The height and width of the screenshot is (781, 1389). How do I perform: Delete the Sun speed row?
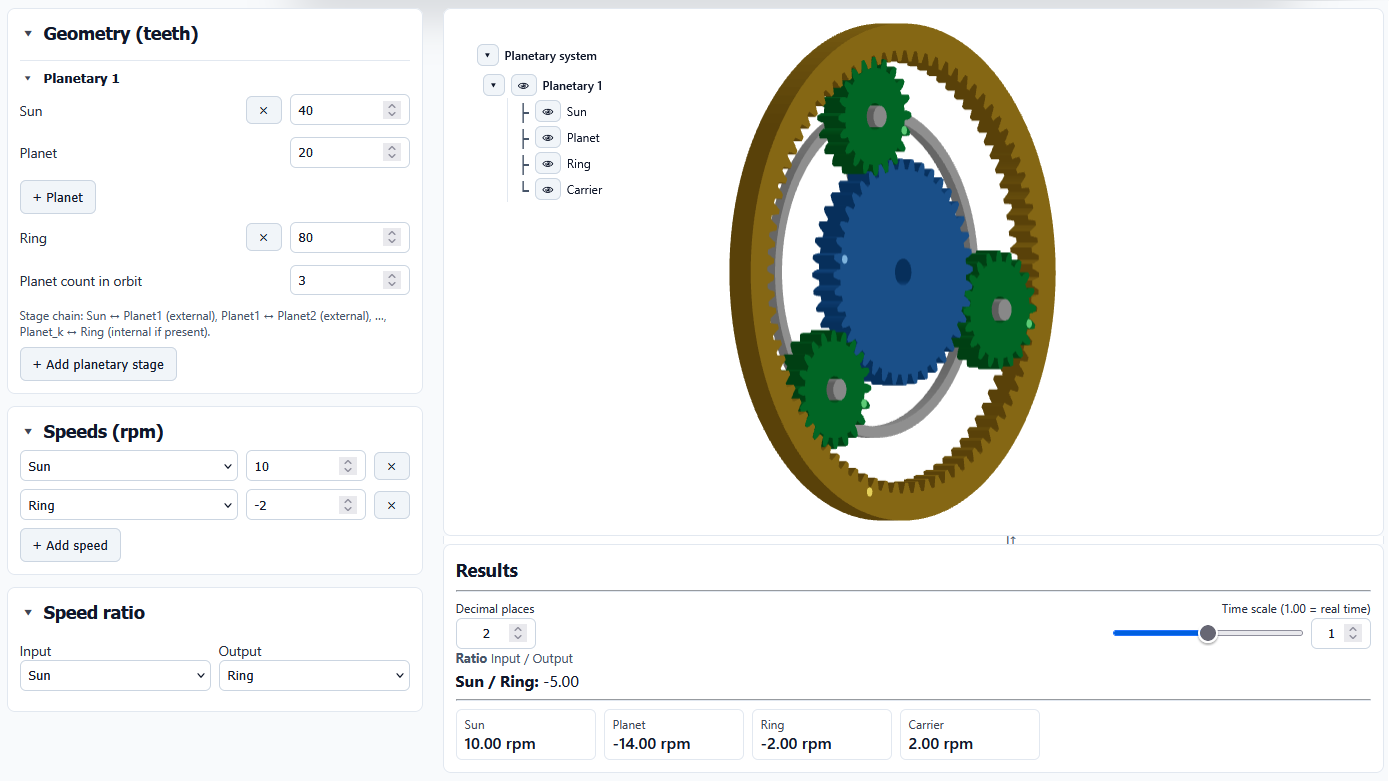(392, 466)
